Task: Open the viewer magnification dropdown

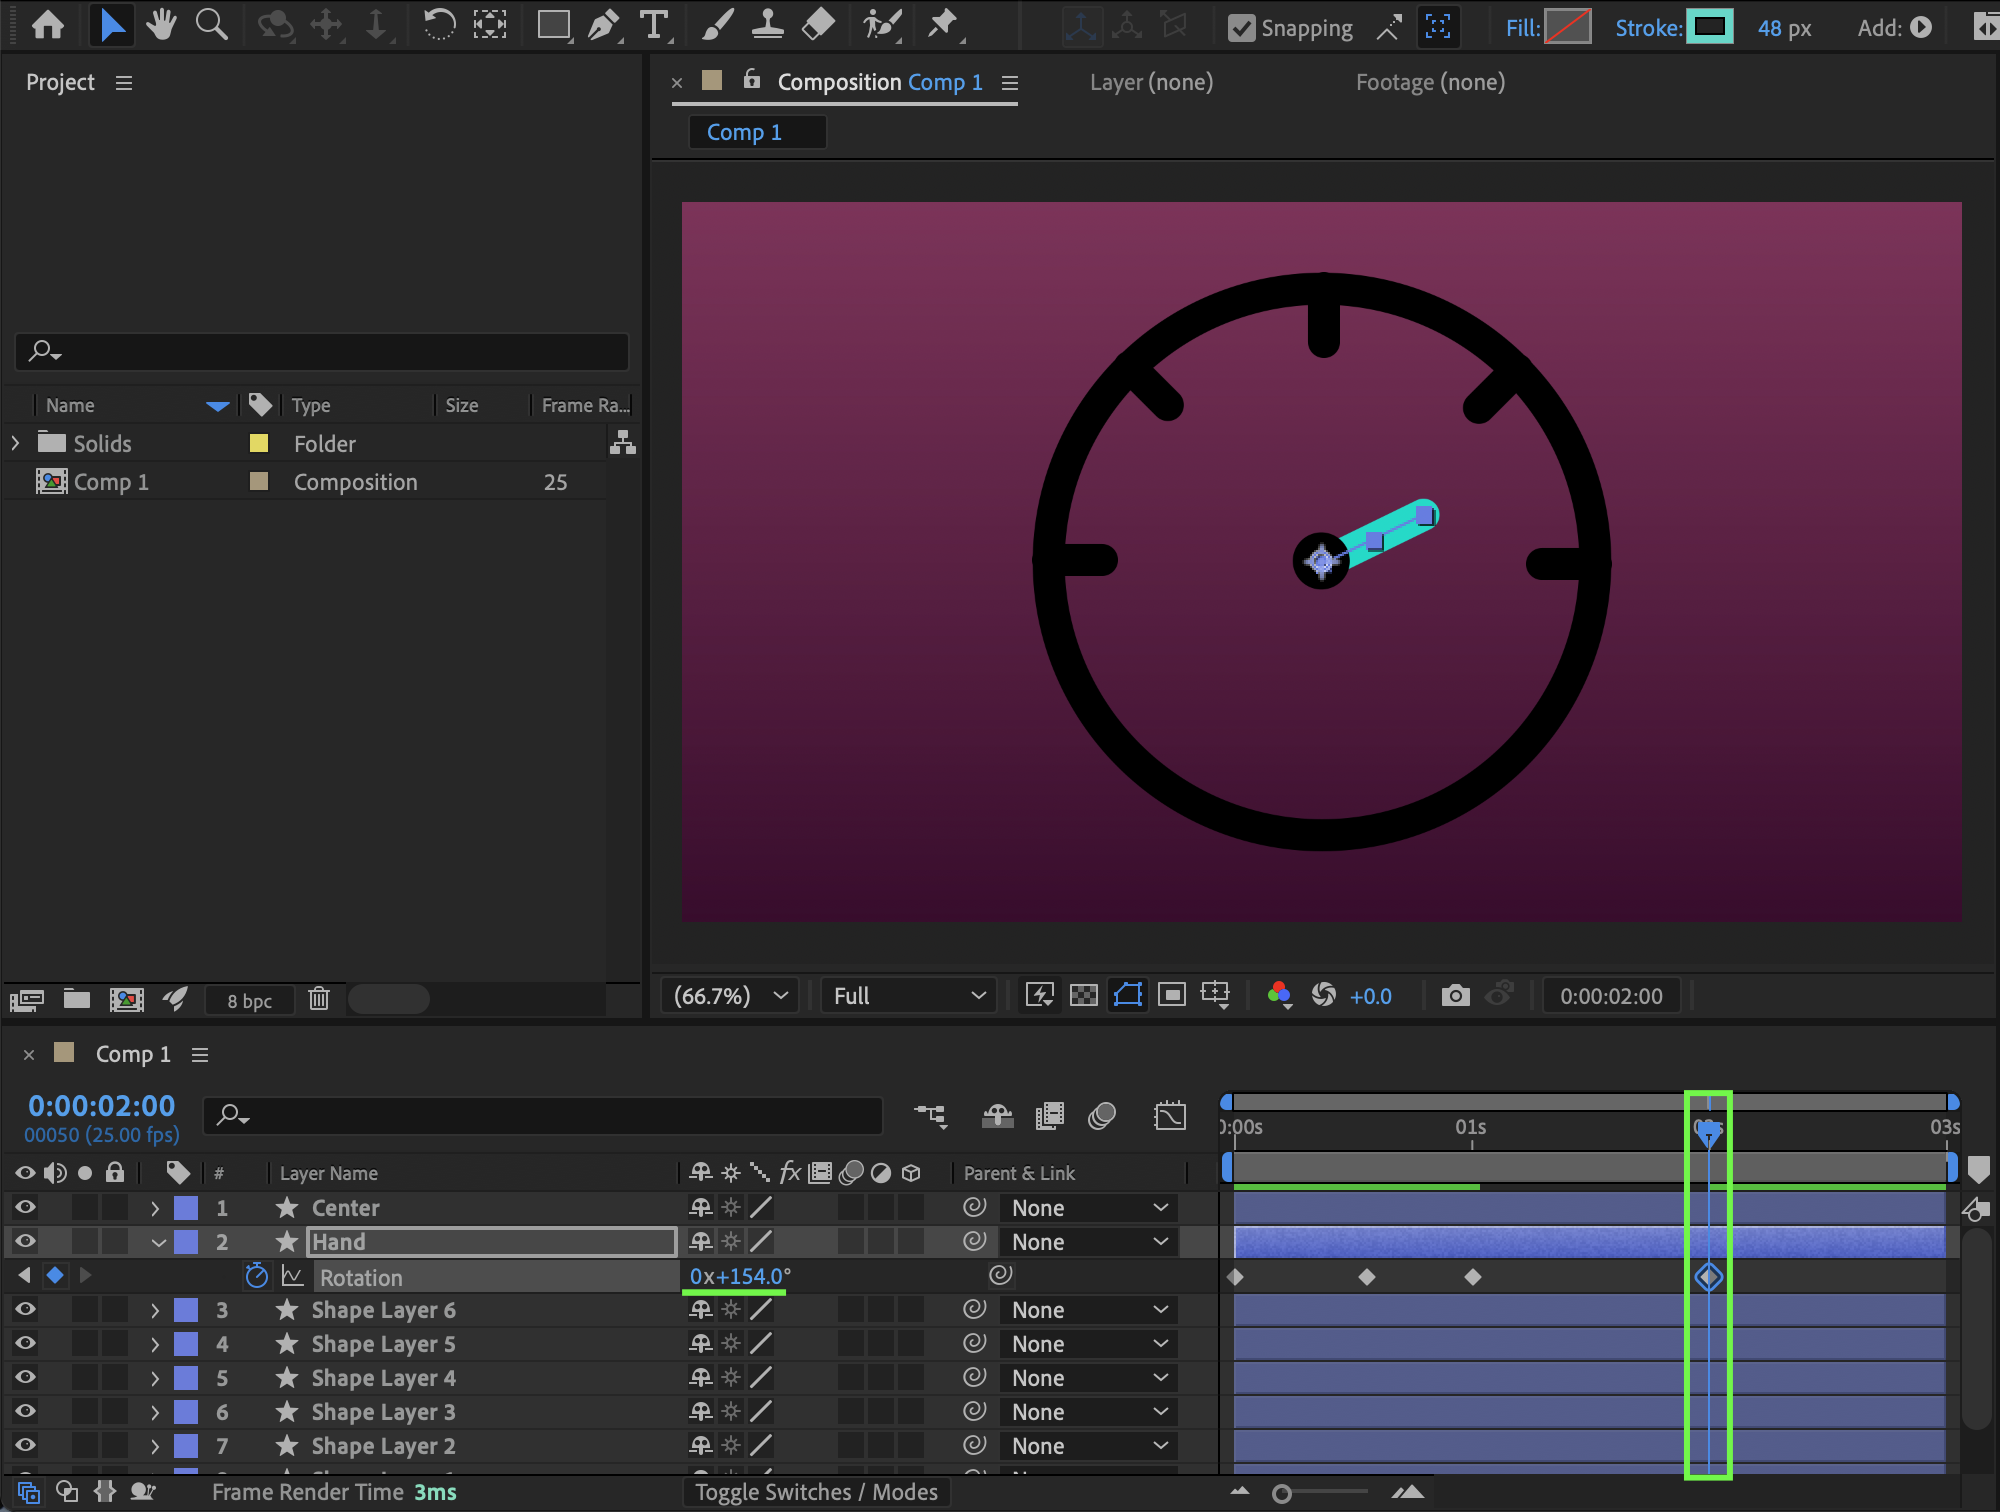Action: tap(730, 995)
